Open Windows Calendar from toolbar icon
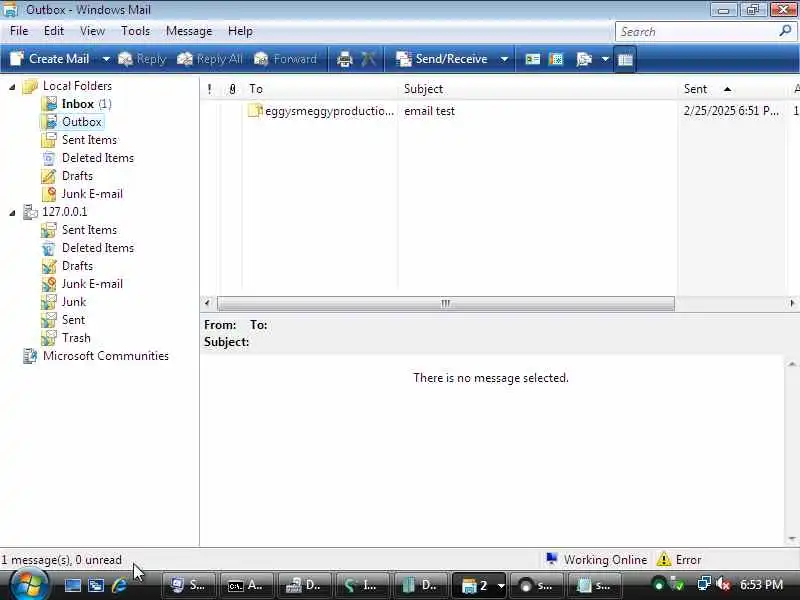Image resolution: width=800 pixels, height=600 pixels. point(556,59)
